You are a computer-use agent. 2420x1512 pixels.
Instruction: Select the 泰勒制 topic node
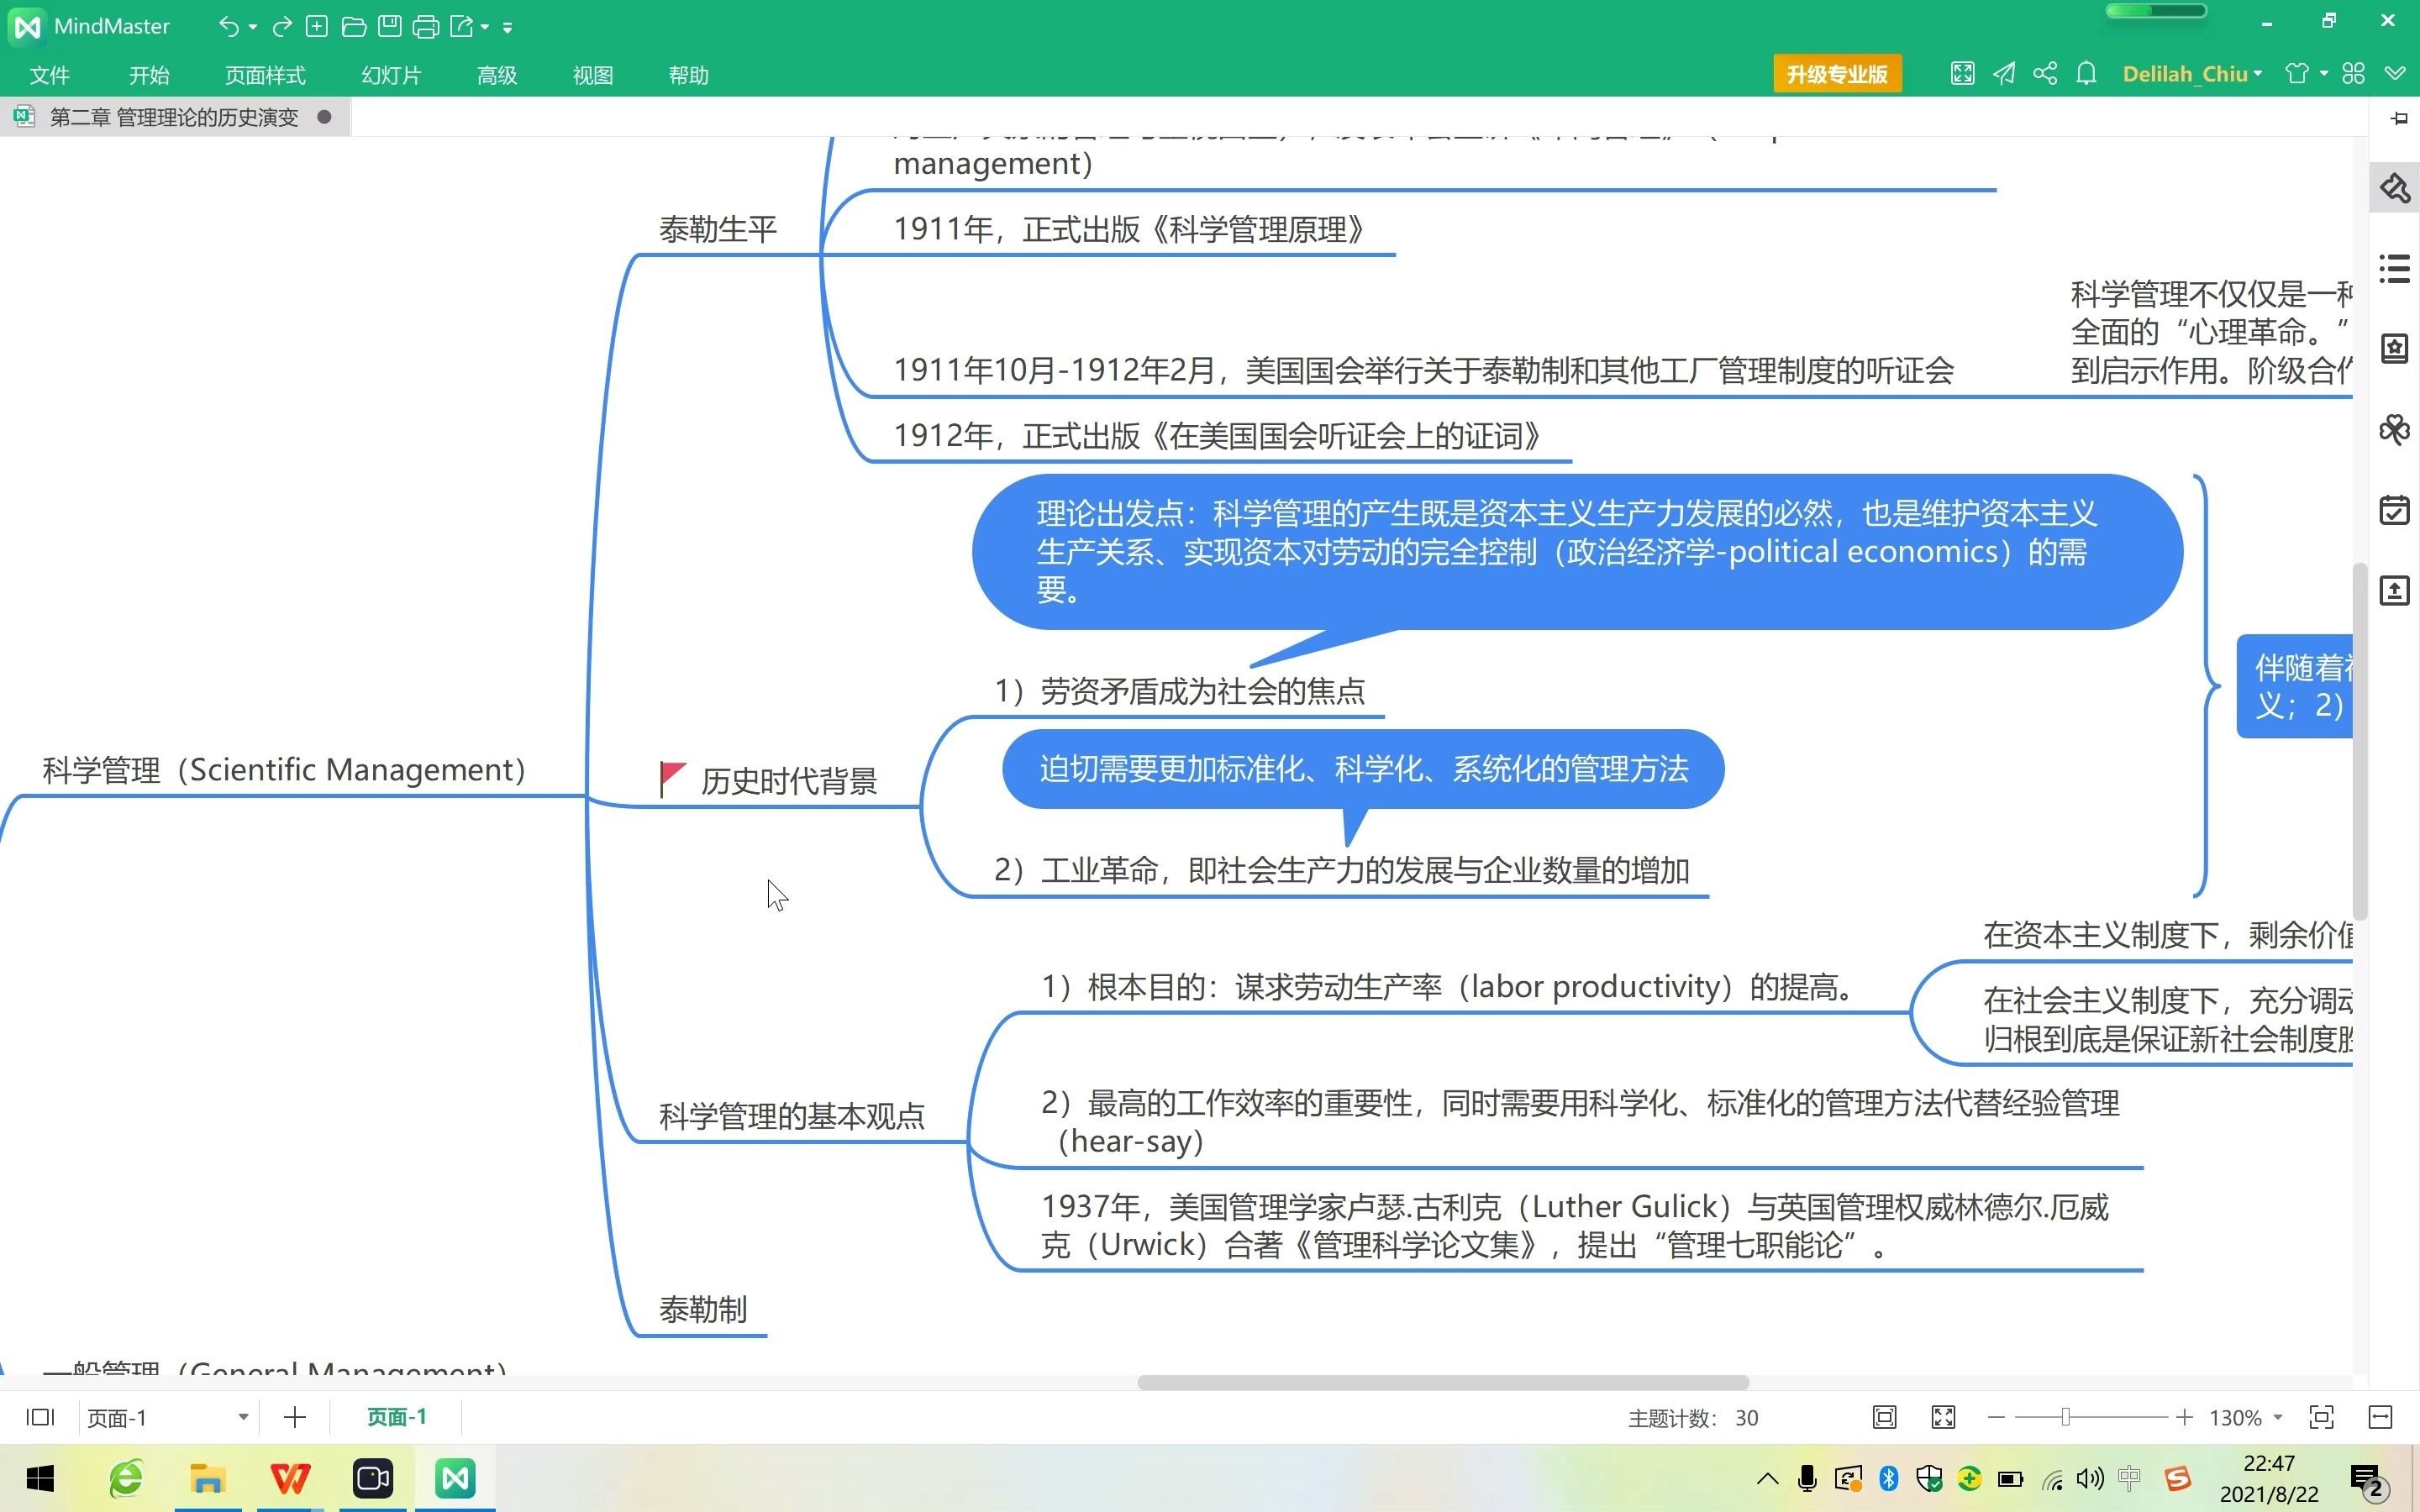(x=703, y=1309)
